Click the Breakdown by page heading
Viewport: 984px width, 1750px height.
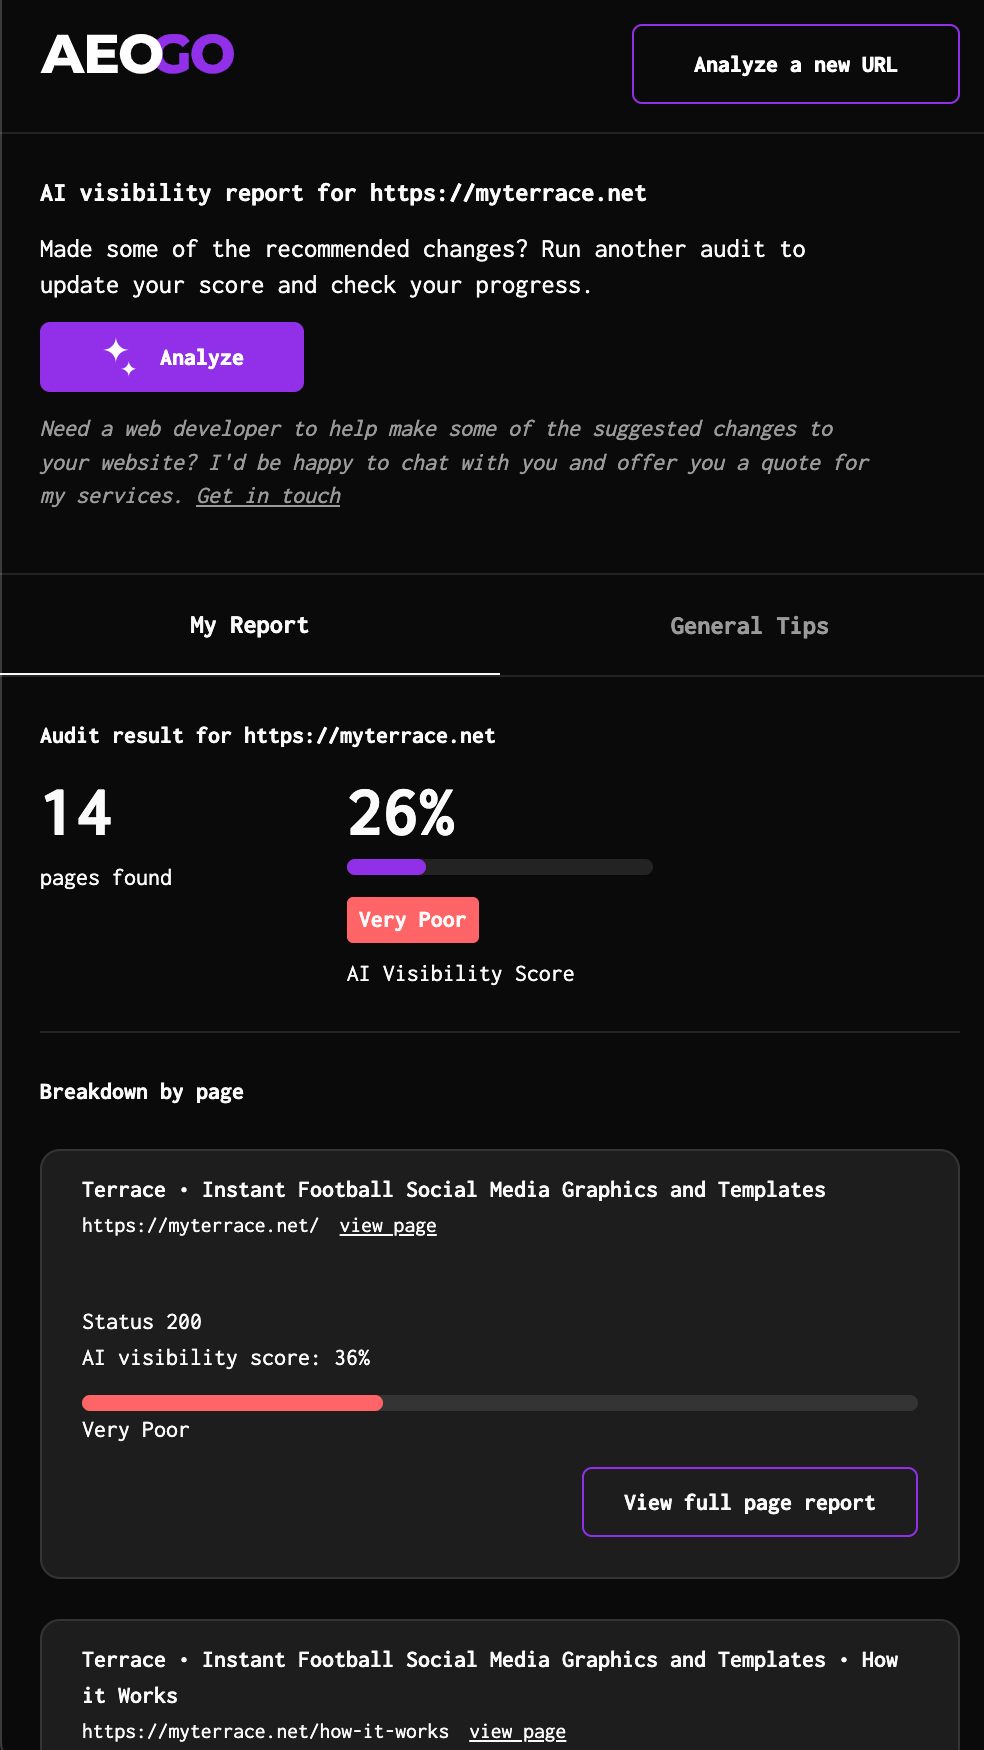tap(142, 1092)
